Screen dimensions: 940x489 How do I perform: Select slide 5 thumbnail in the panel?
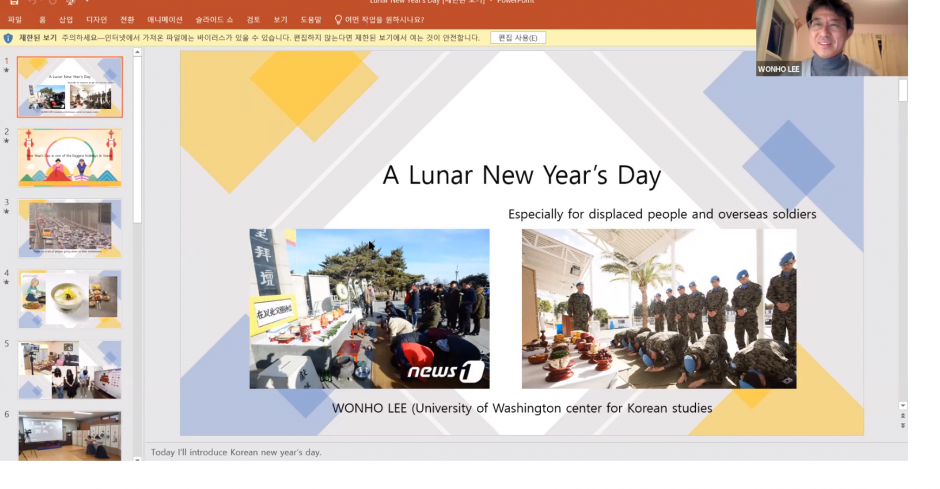pos(70,370)
